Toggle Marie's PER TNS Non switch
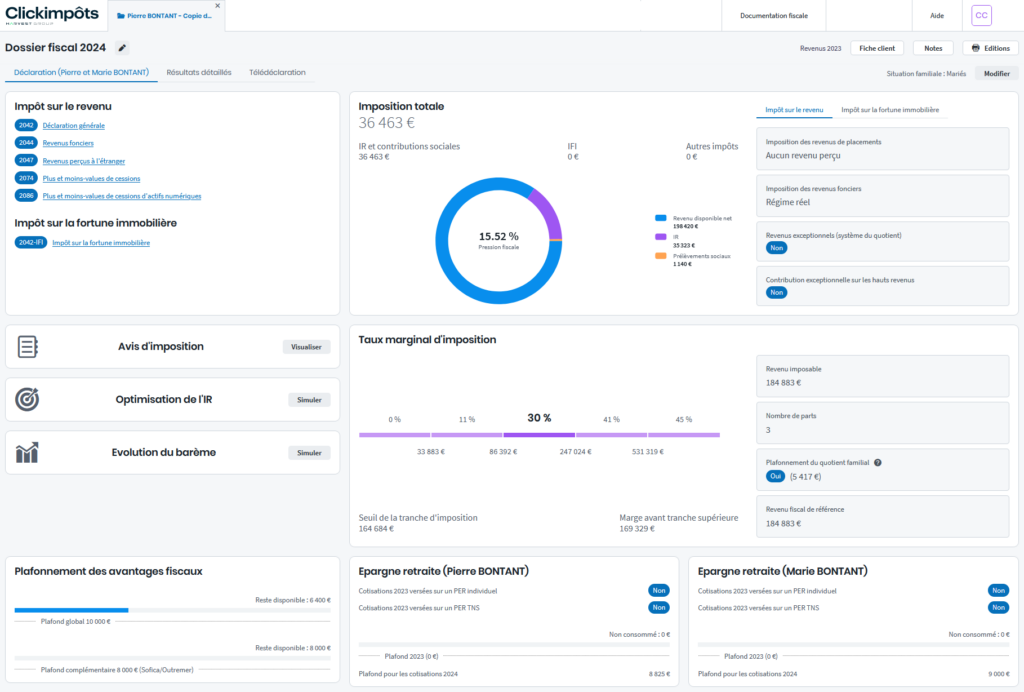The width and height of the screenshot is (1024, 692). point(997,607)
